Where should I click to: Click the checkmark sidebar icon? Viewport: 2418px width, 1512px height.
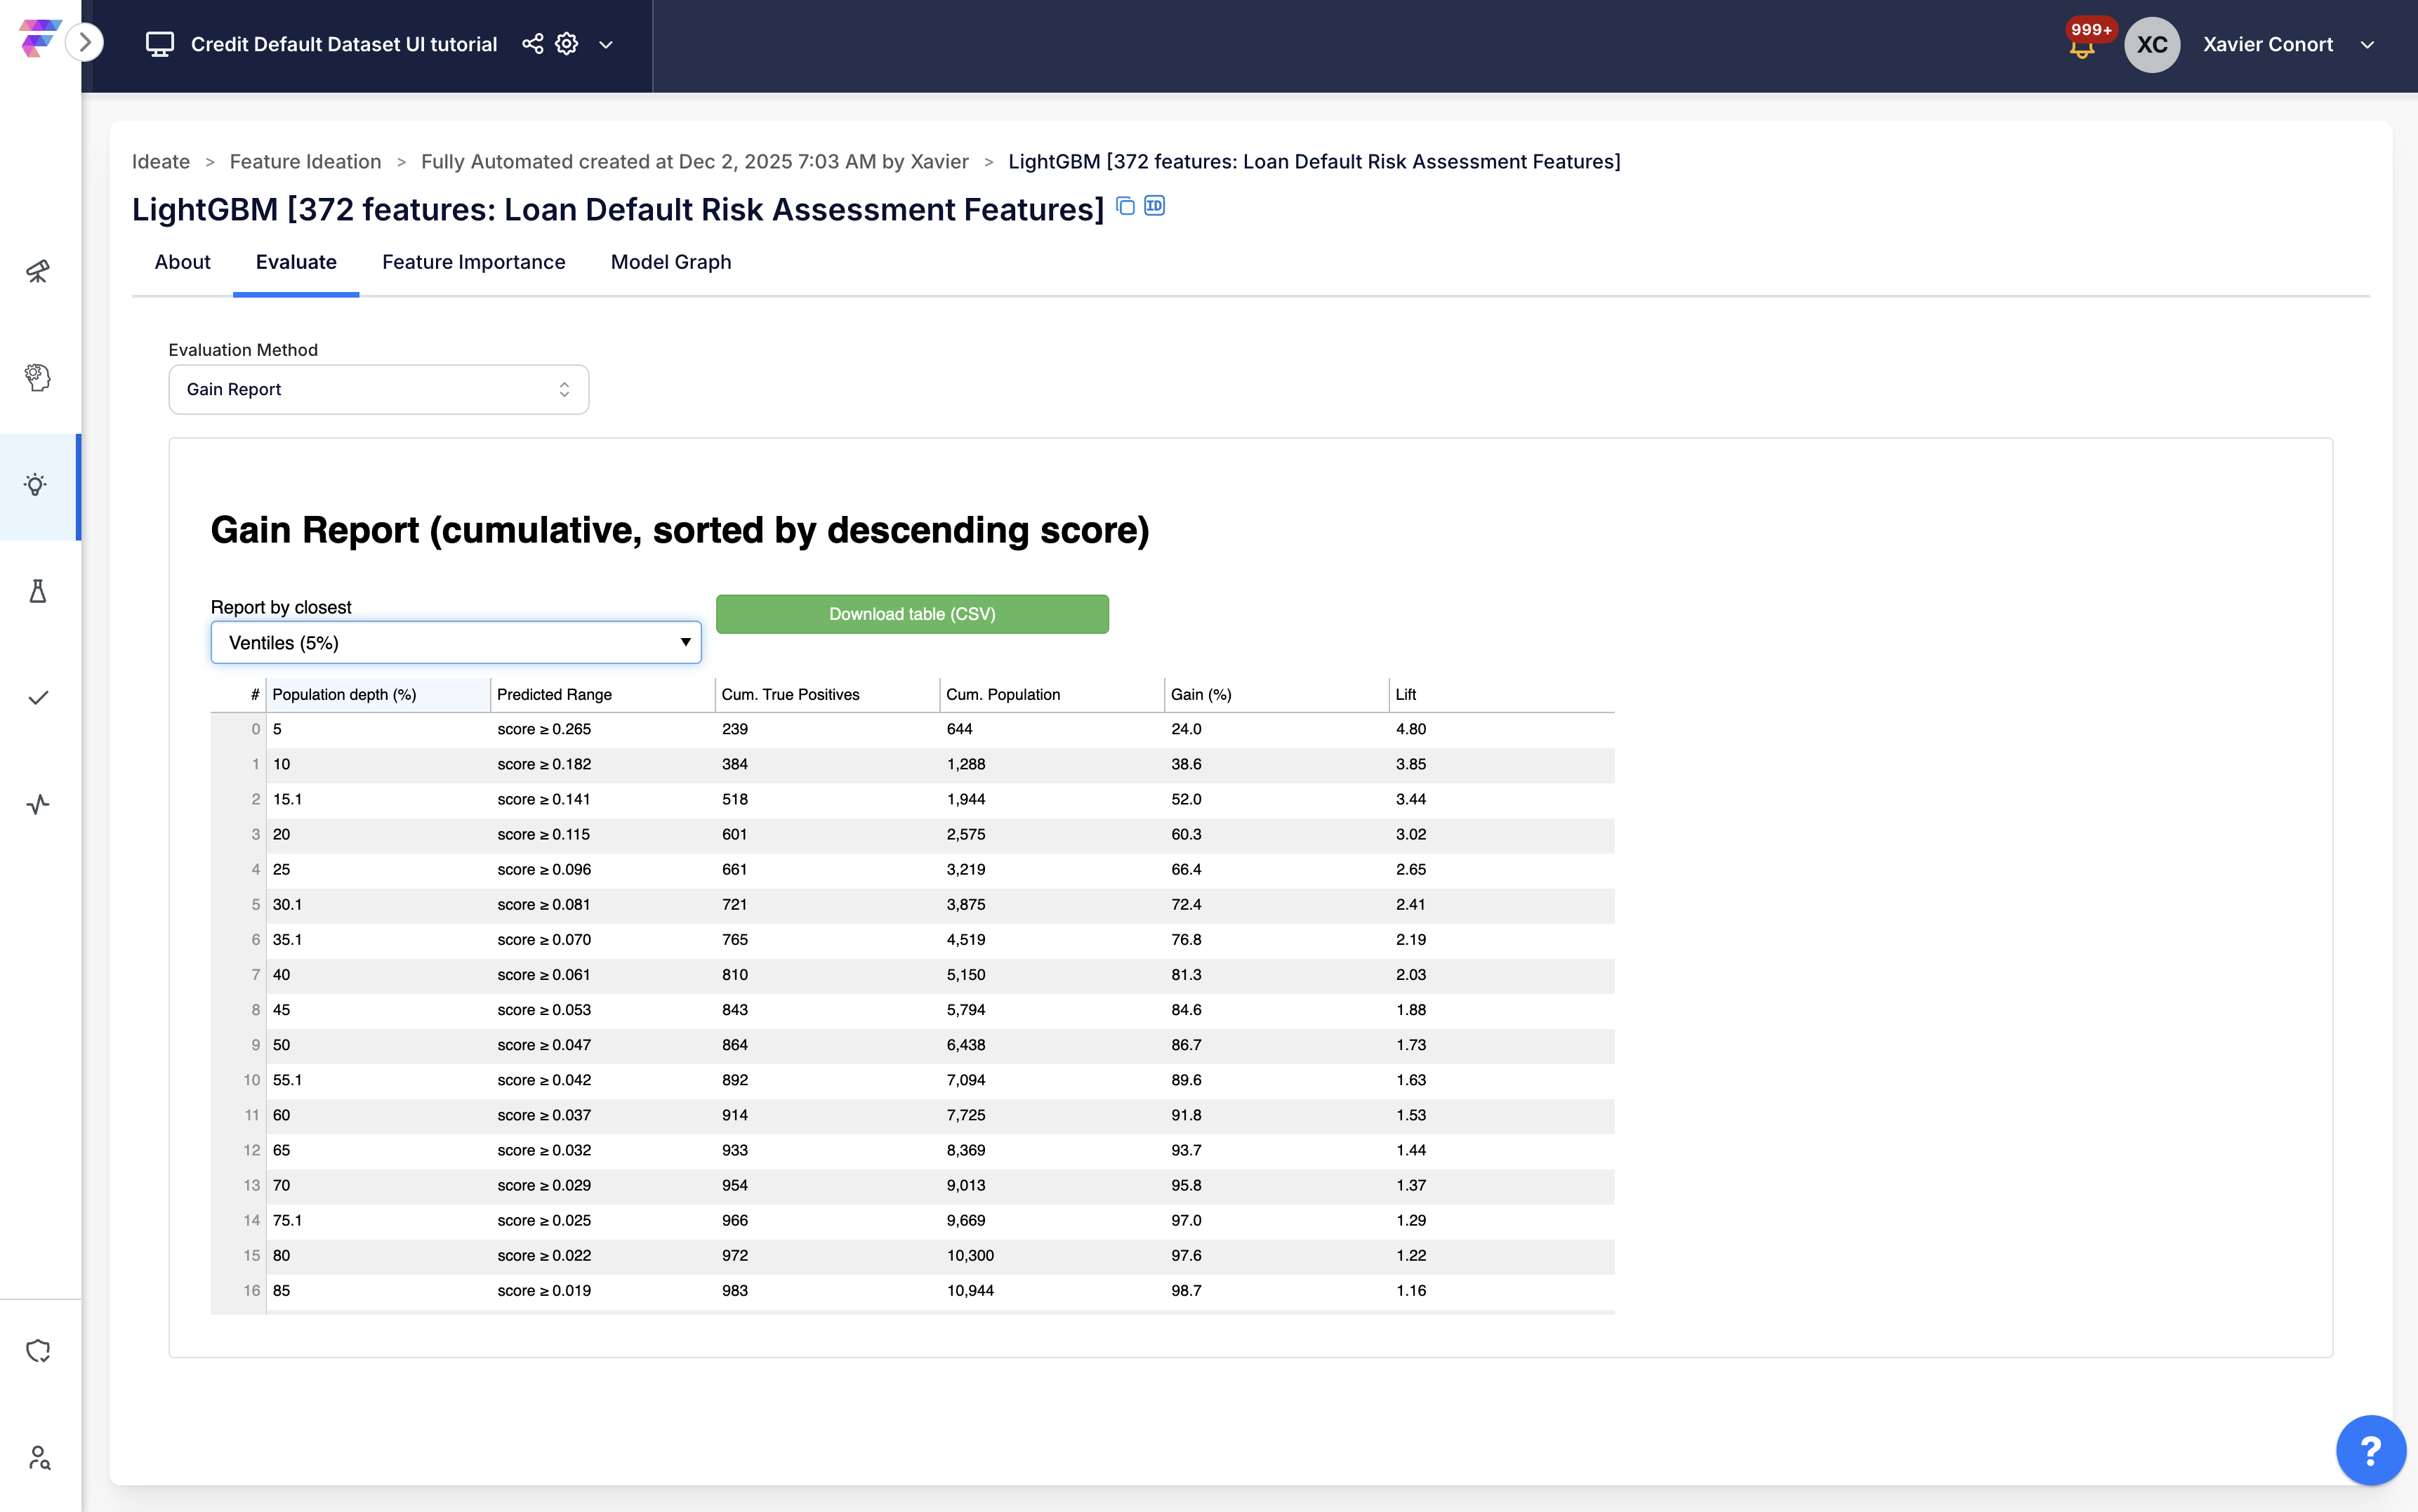coord(38,698)
